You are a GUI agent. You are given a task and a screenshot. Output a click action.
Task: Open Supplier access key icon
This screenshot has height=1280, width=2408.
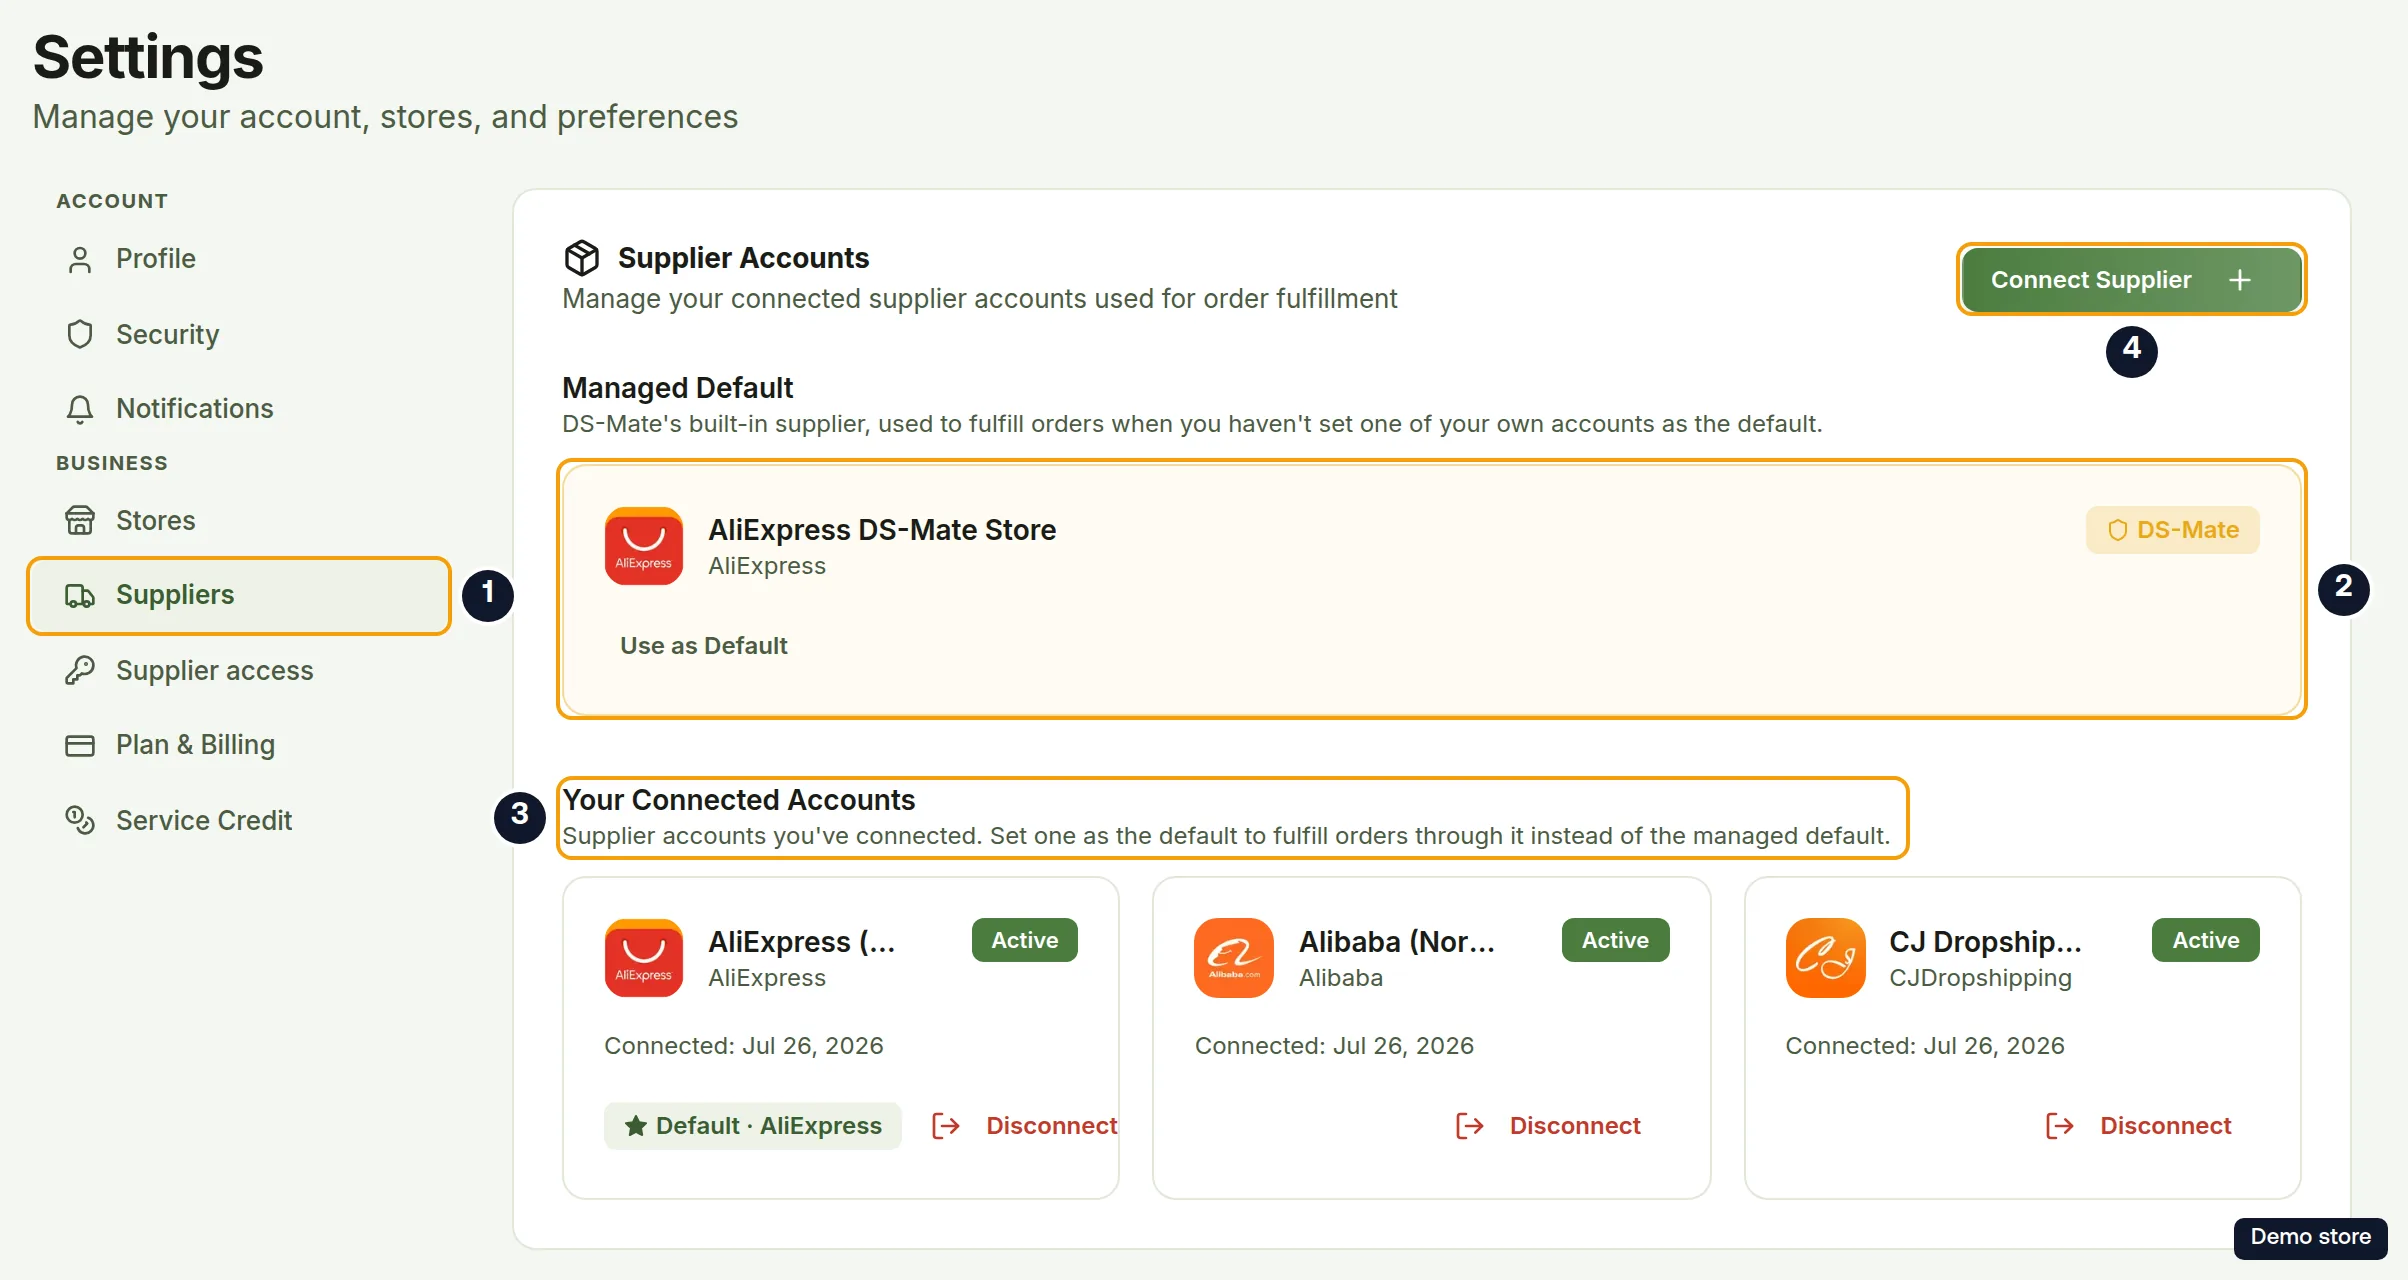coord(80,670)
